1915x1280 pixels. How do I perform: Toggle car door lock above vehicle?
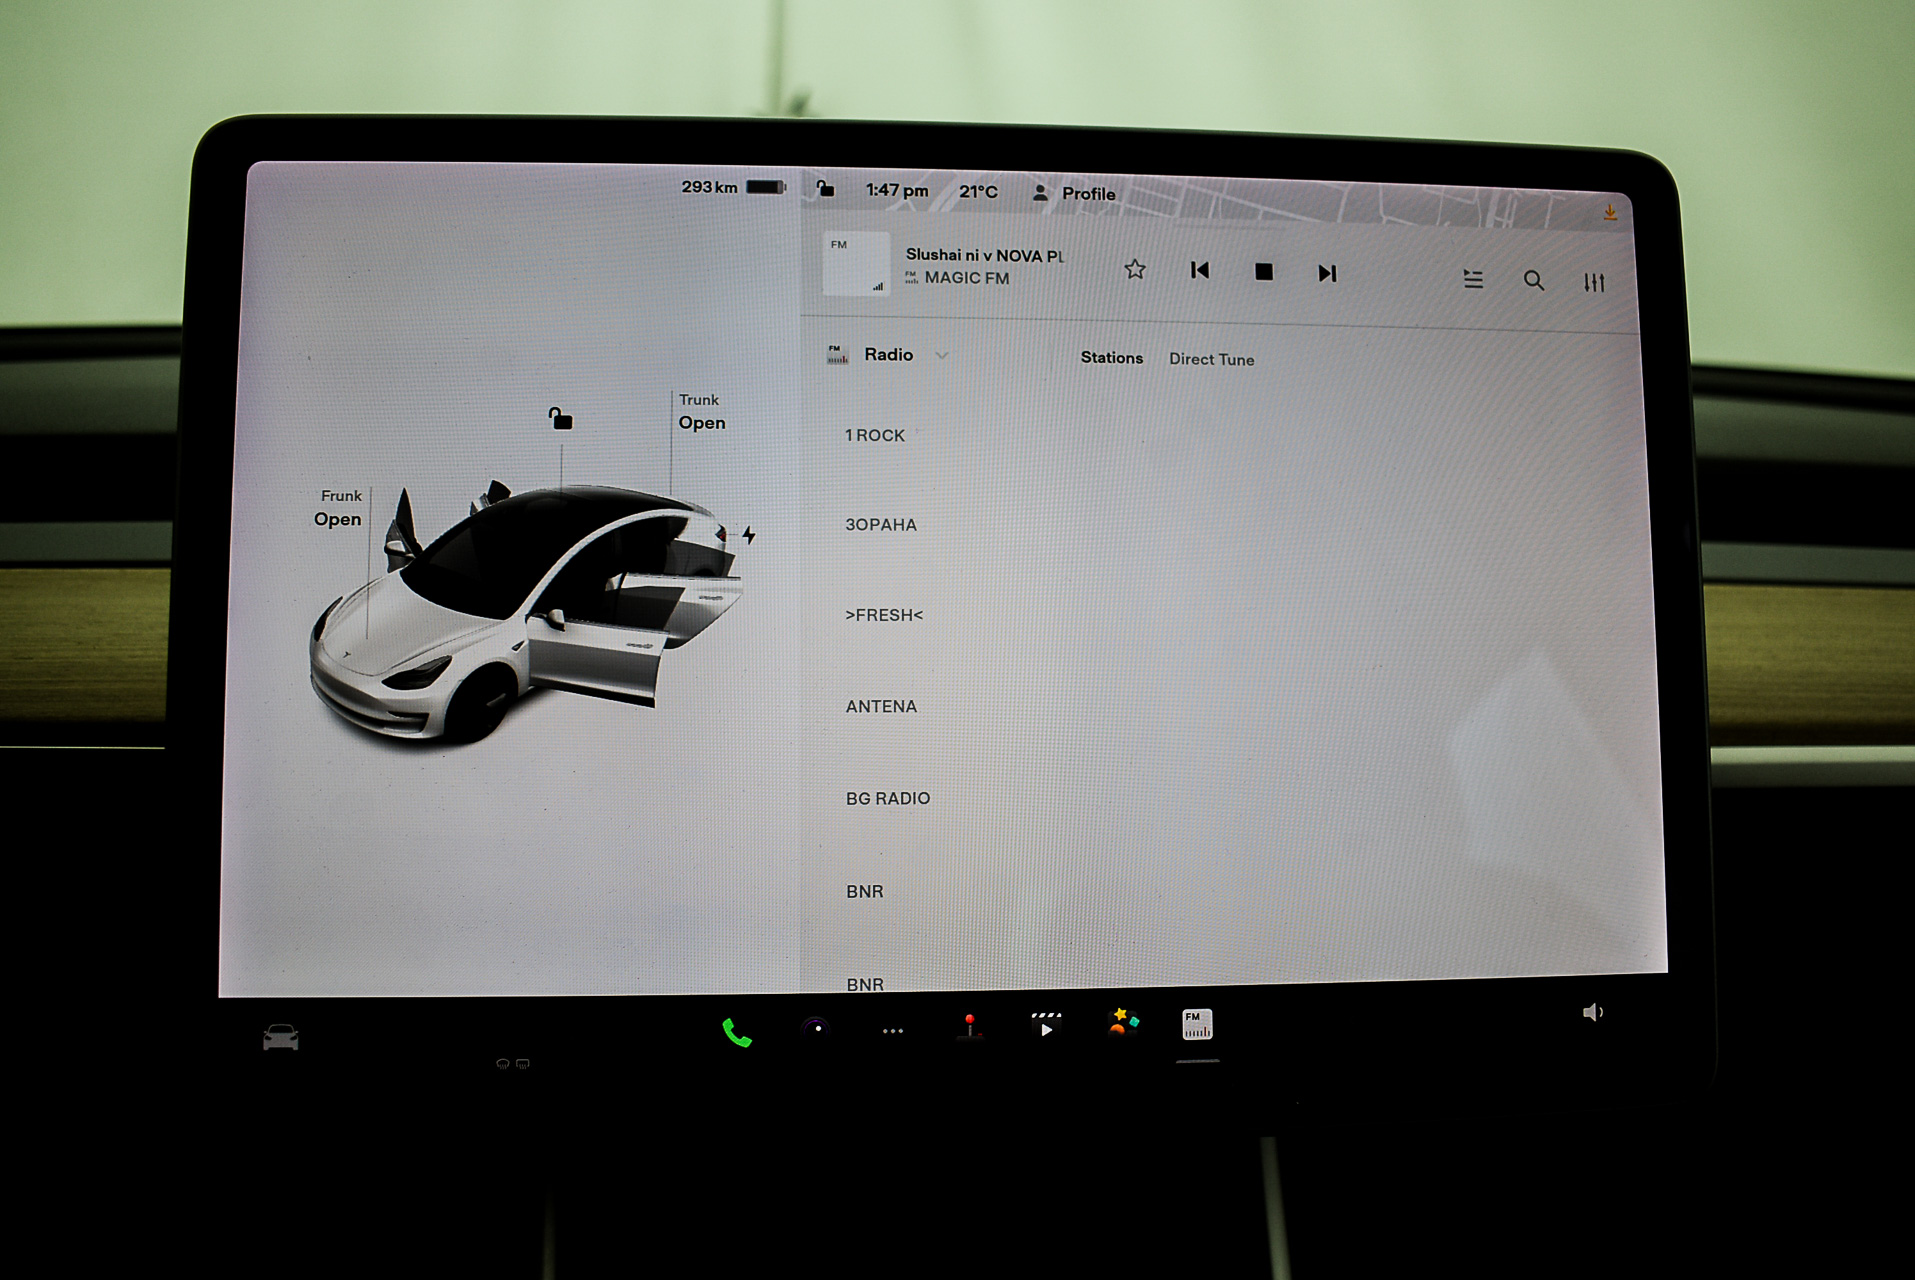[x=560, y=418]
